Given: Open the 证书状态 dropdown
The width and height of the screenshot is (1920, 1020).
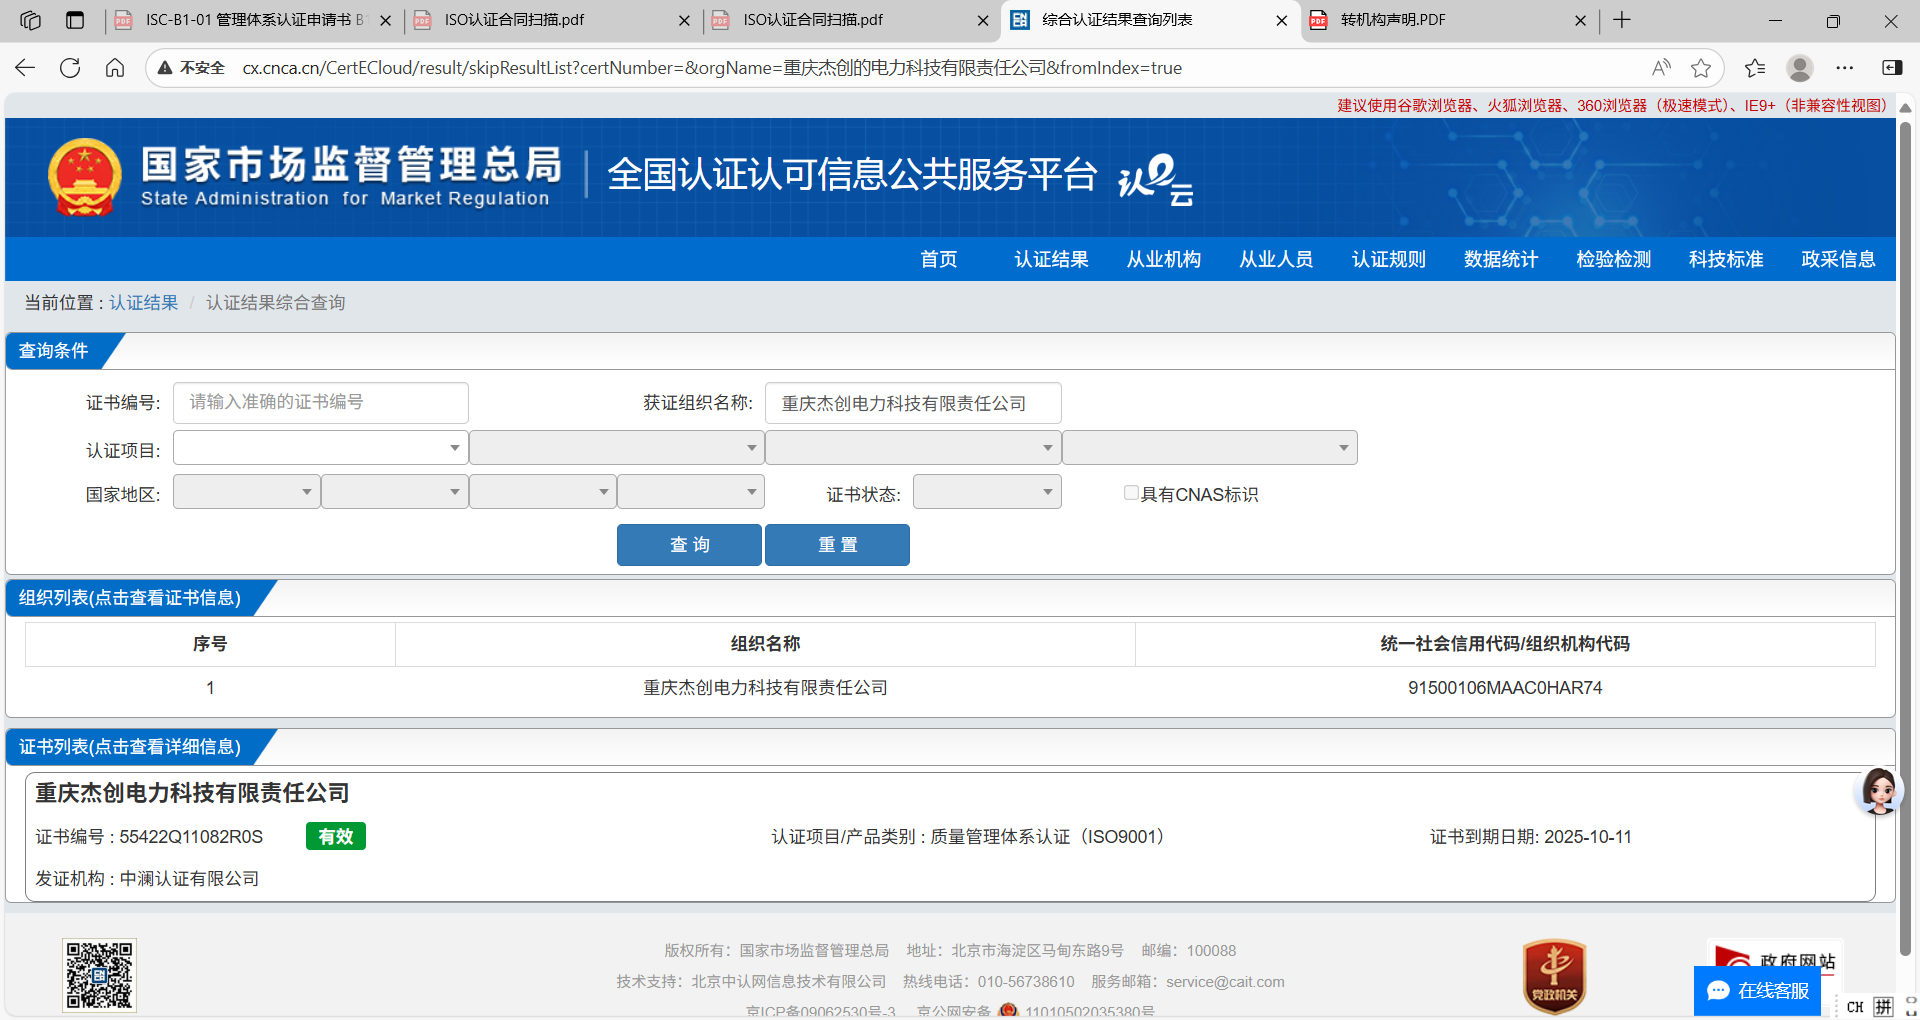Looking at the screenshot, I should pos(986,492).
